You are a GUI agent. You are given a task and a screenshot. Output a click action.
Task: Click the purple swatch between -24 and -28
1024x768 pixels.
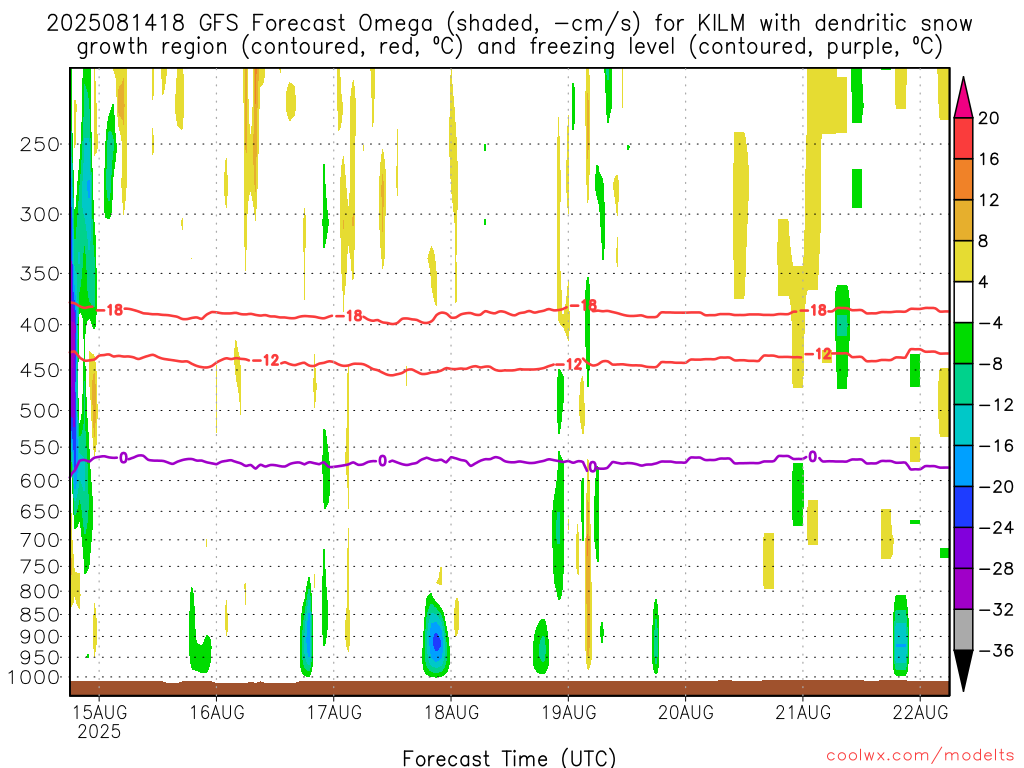click(x=963, y=548)
